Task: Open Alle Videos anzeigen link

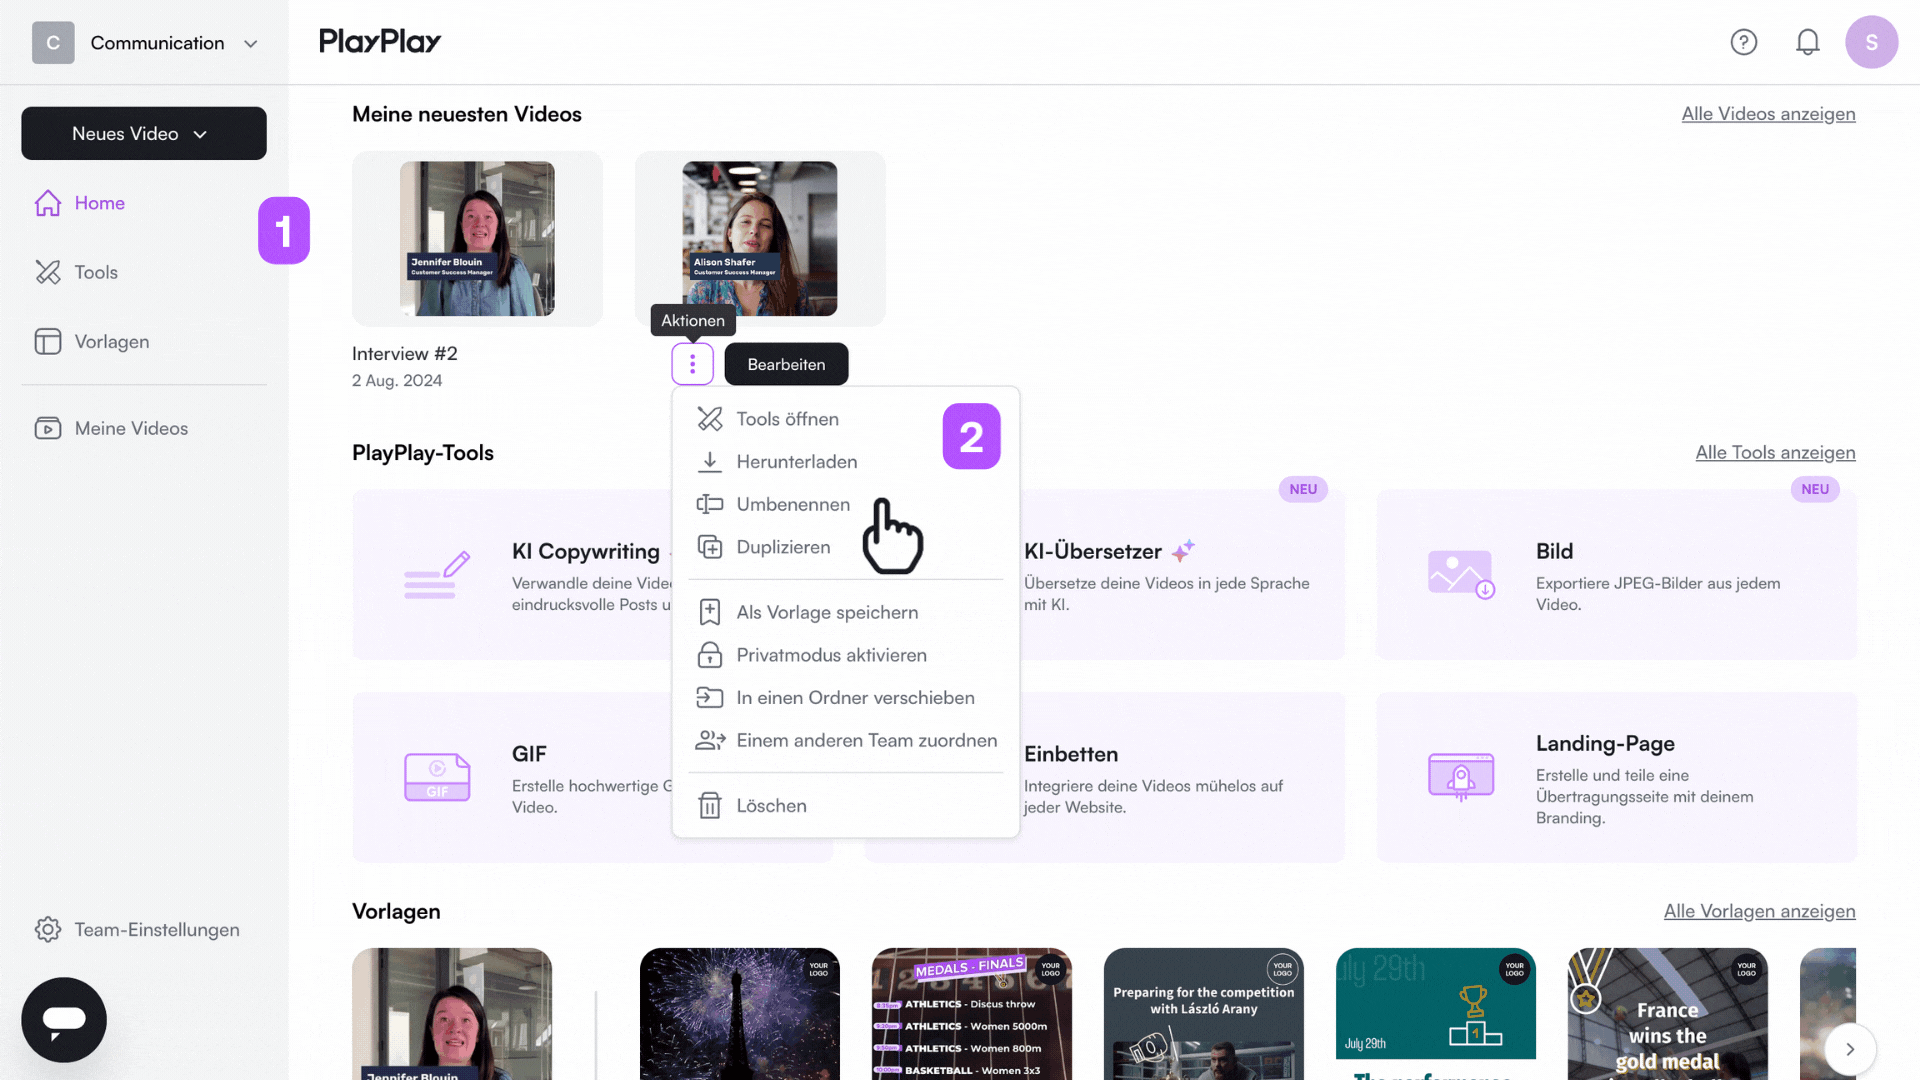Action: pos(1768,114)
